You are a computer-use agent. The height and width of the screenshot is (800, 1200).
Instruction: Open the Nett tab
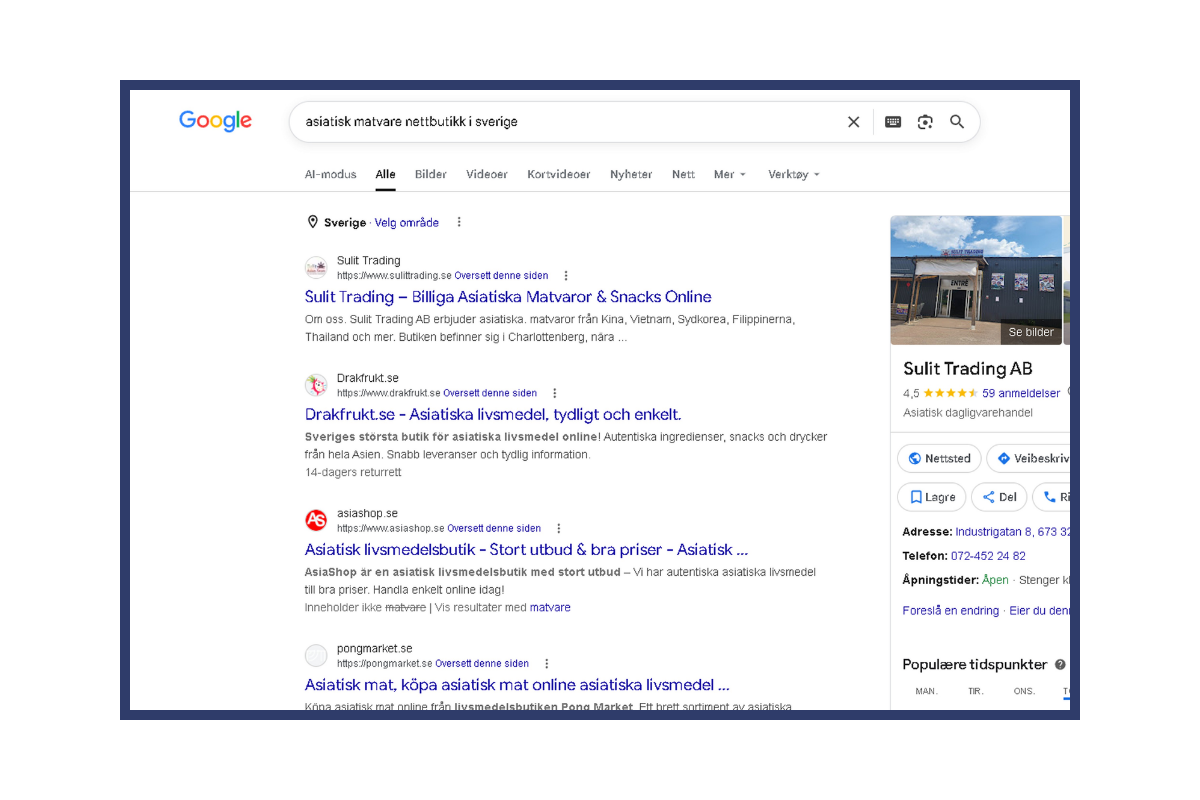(x=683, y=174)
